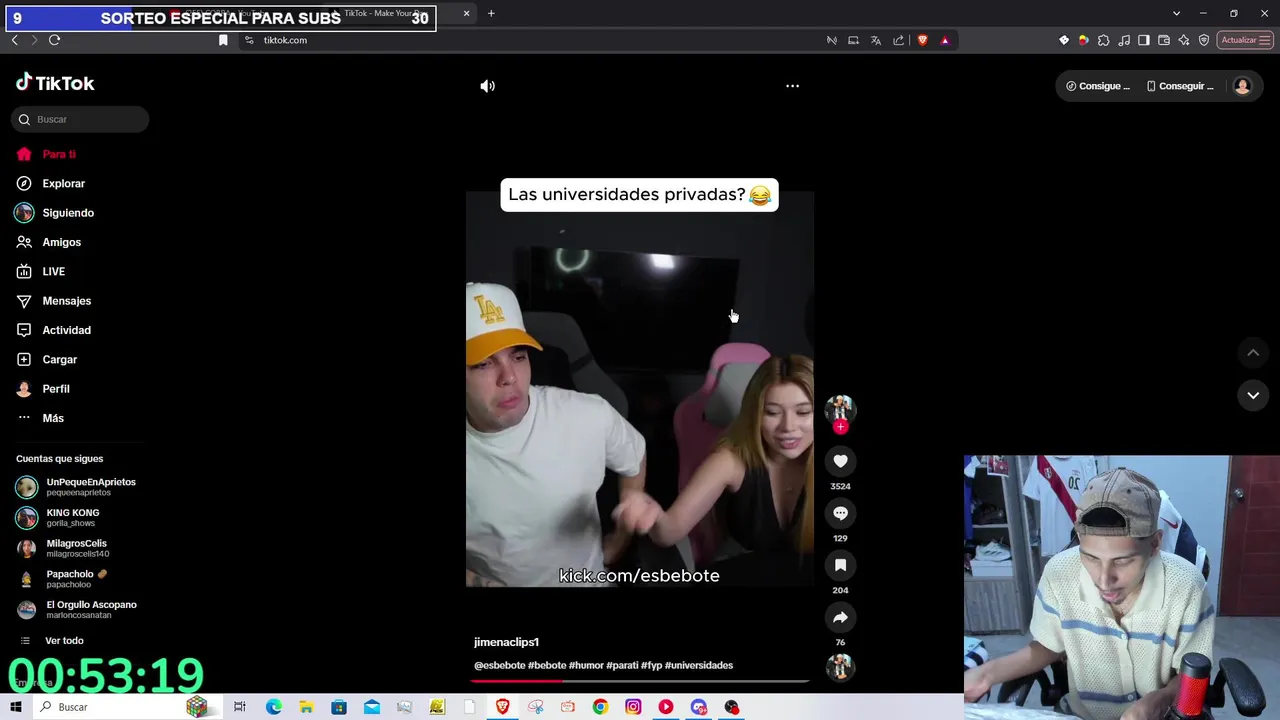
Task: Open El Orgullo Ascopano account
Action: [77, 609]
